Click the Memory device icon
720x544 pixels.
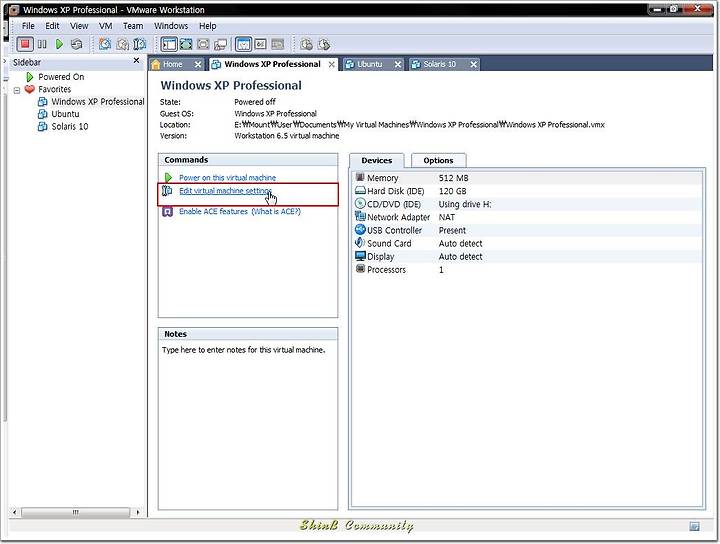[x=360, y=177]
